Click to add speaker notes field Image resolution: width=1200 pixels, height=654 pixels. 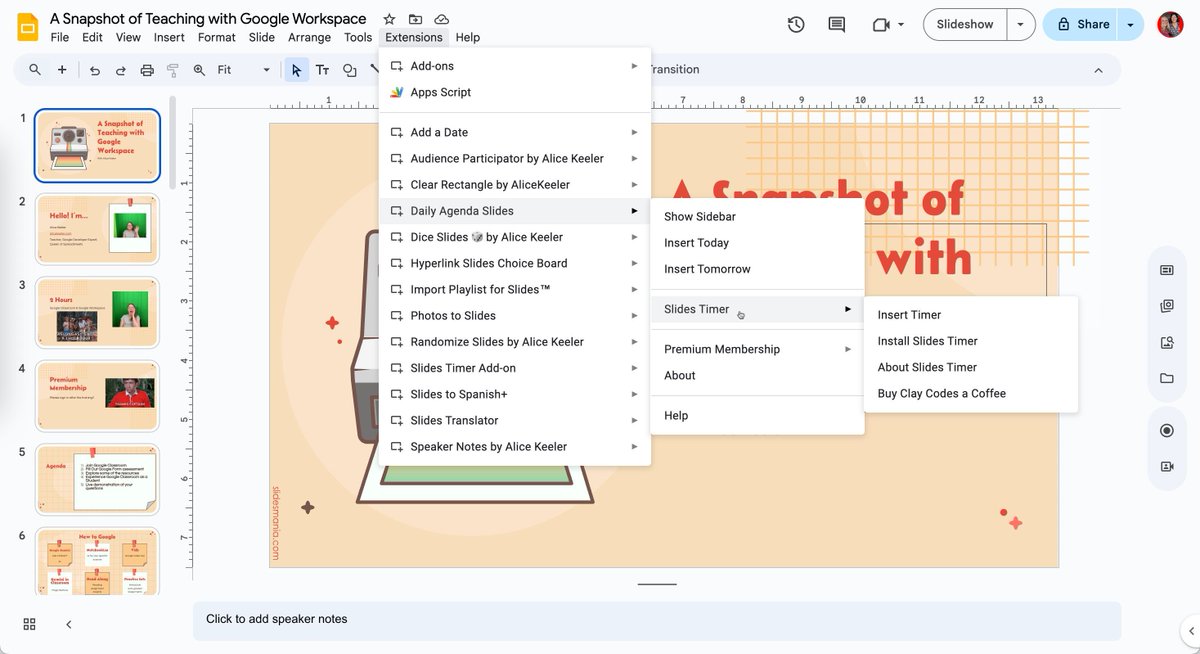656,620
